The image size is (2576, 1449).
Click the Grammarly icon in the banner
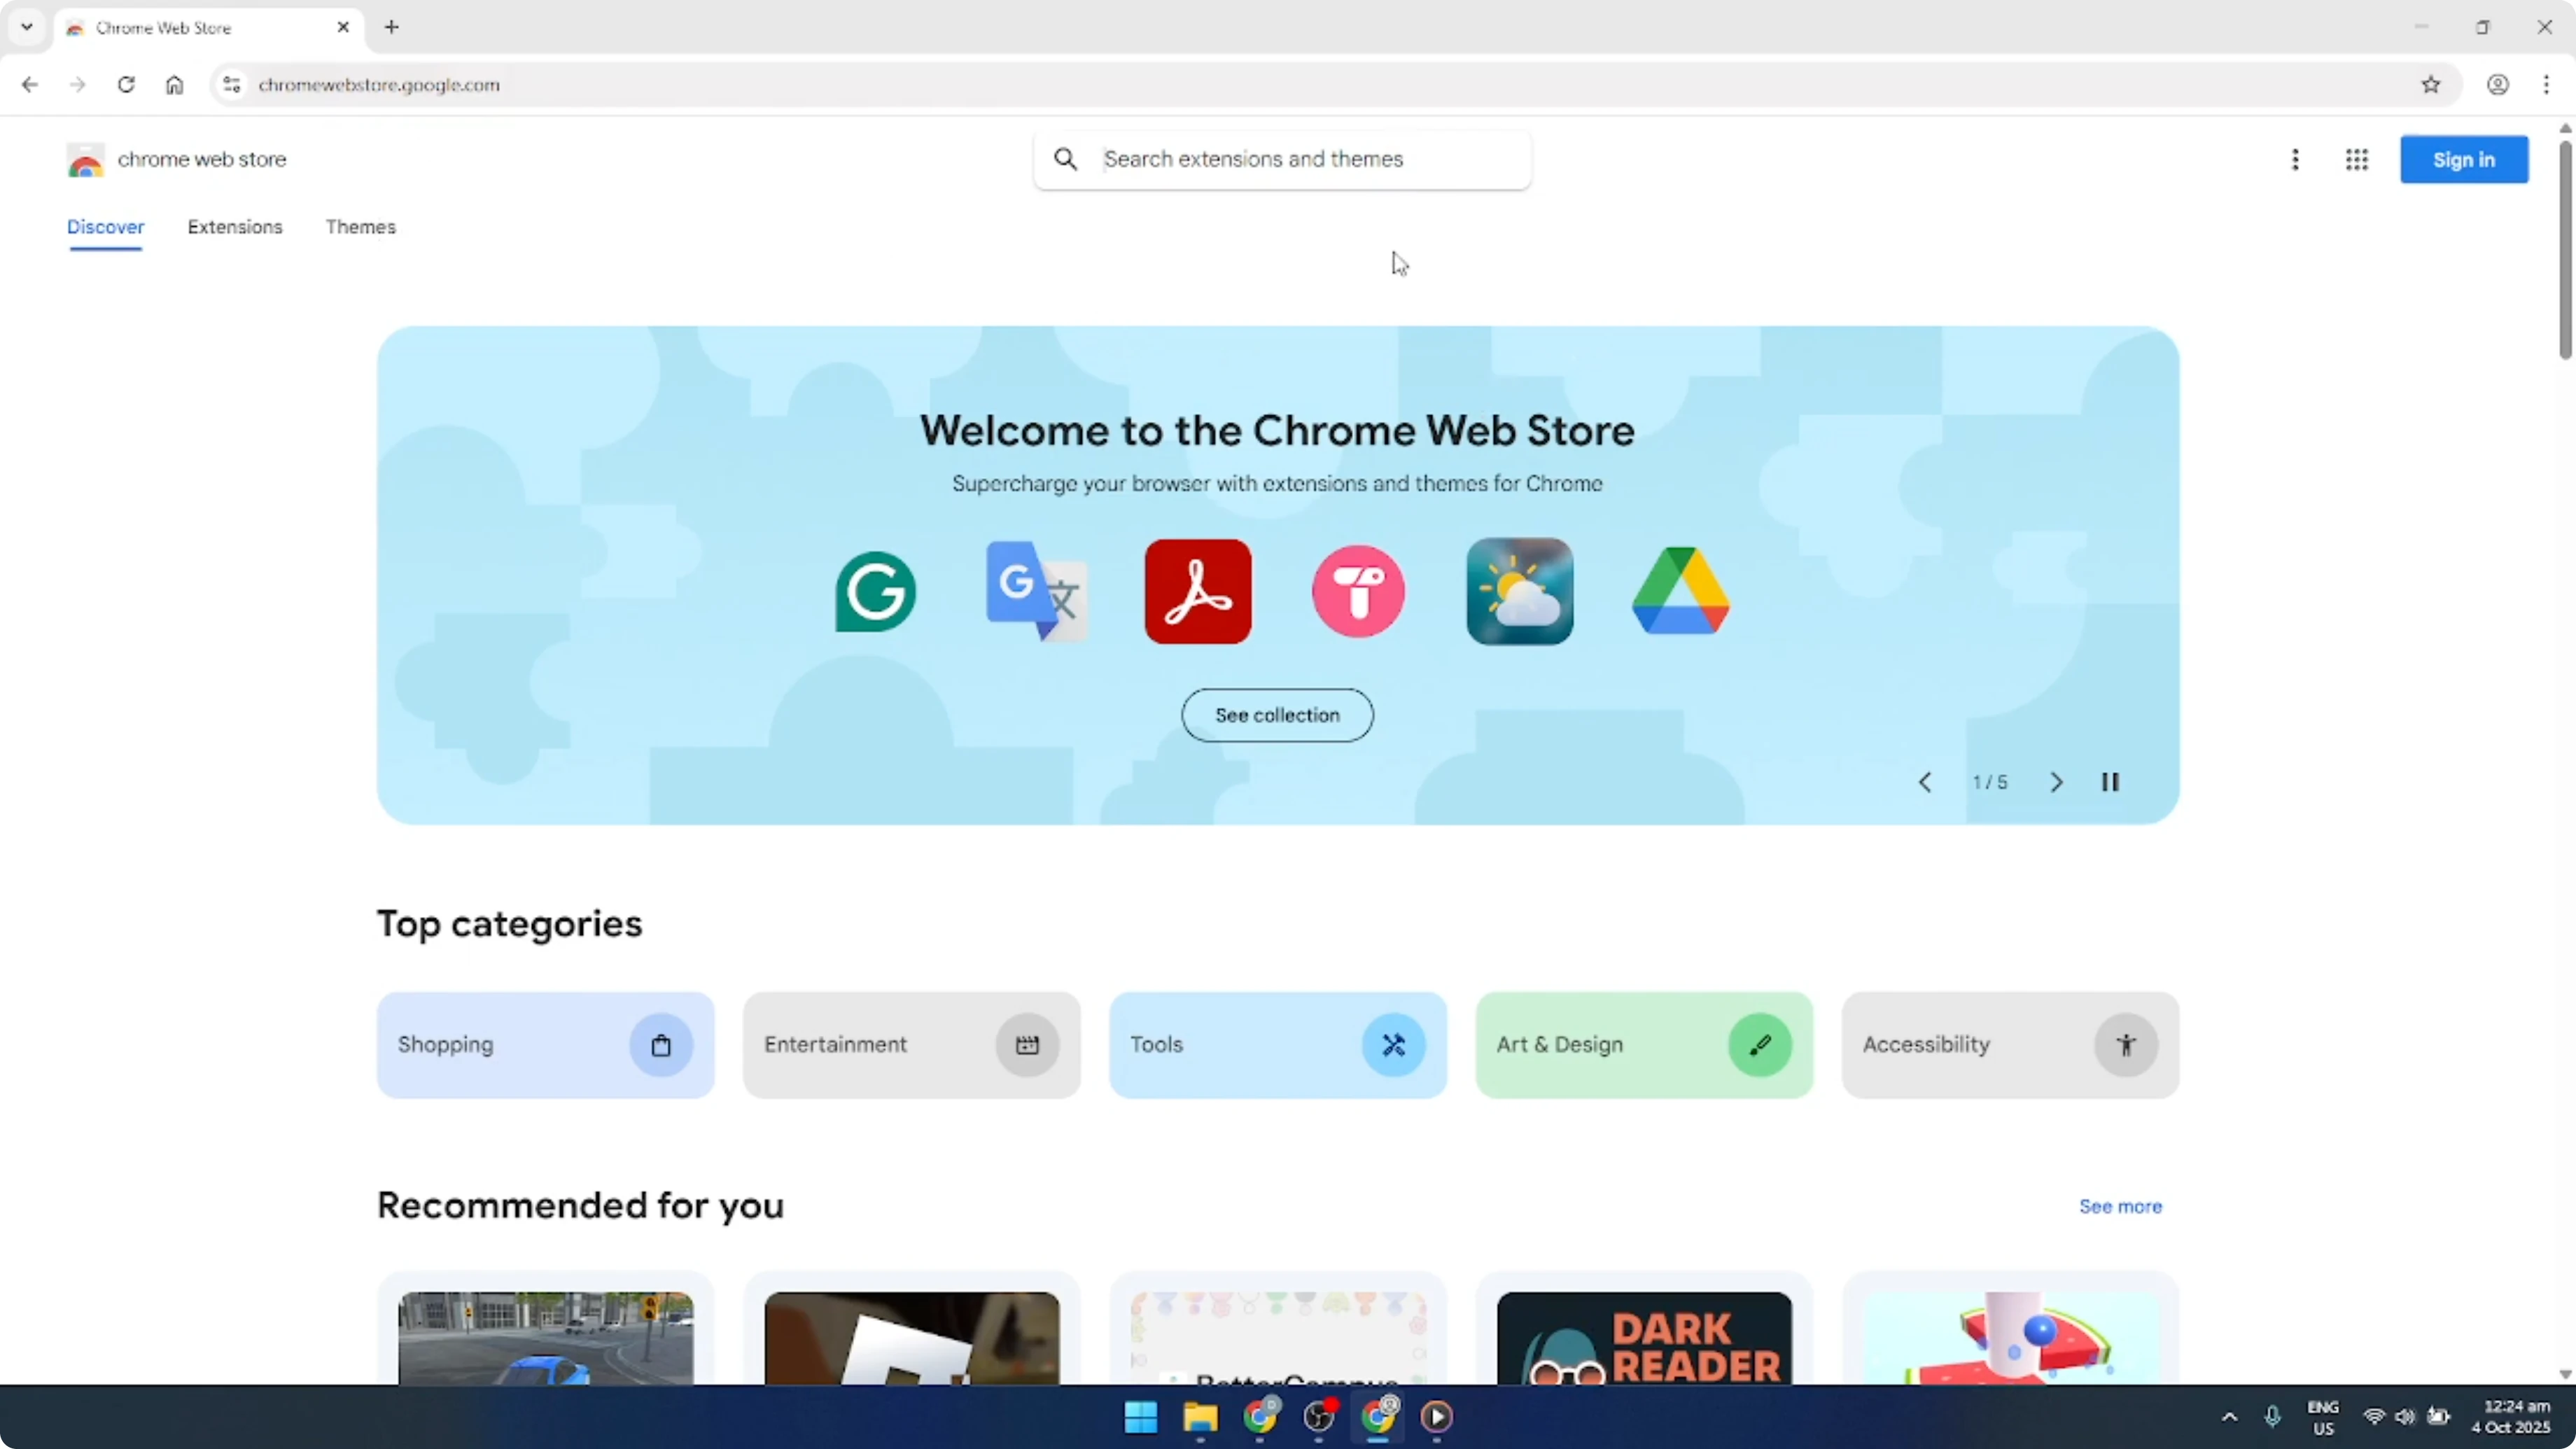tap(875, 591)
